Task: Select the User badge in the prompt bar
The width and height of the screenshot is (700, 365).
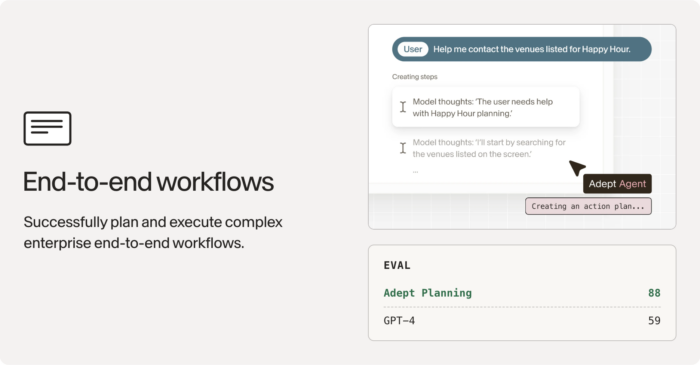Action: [x=412, y=49]
